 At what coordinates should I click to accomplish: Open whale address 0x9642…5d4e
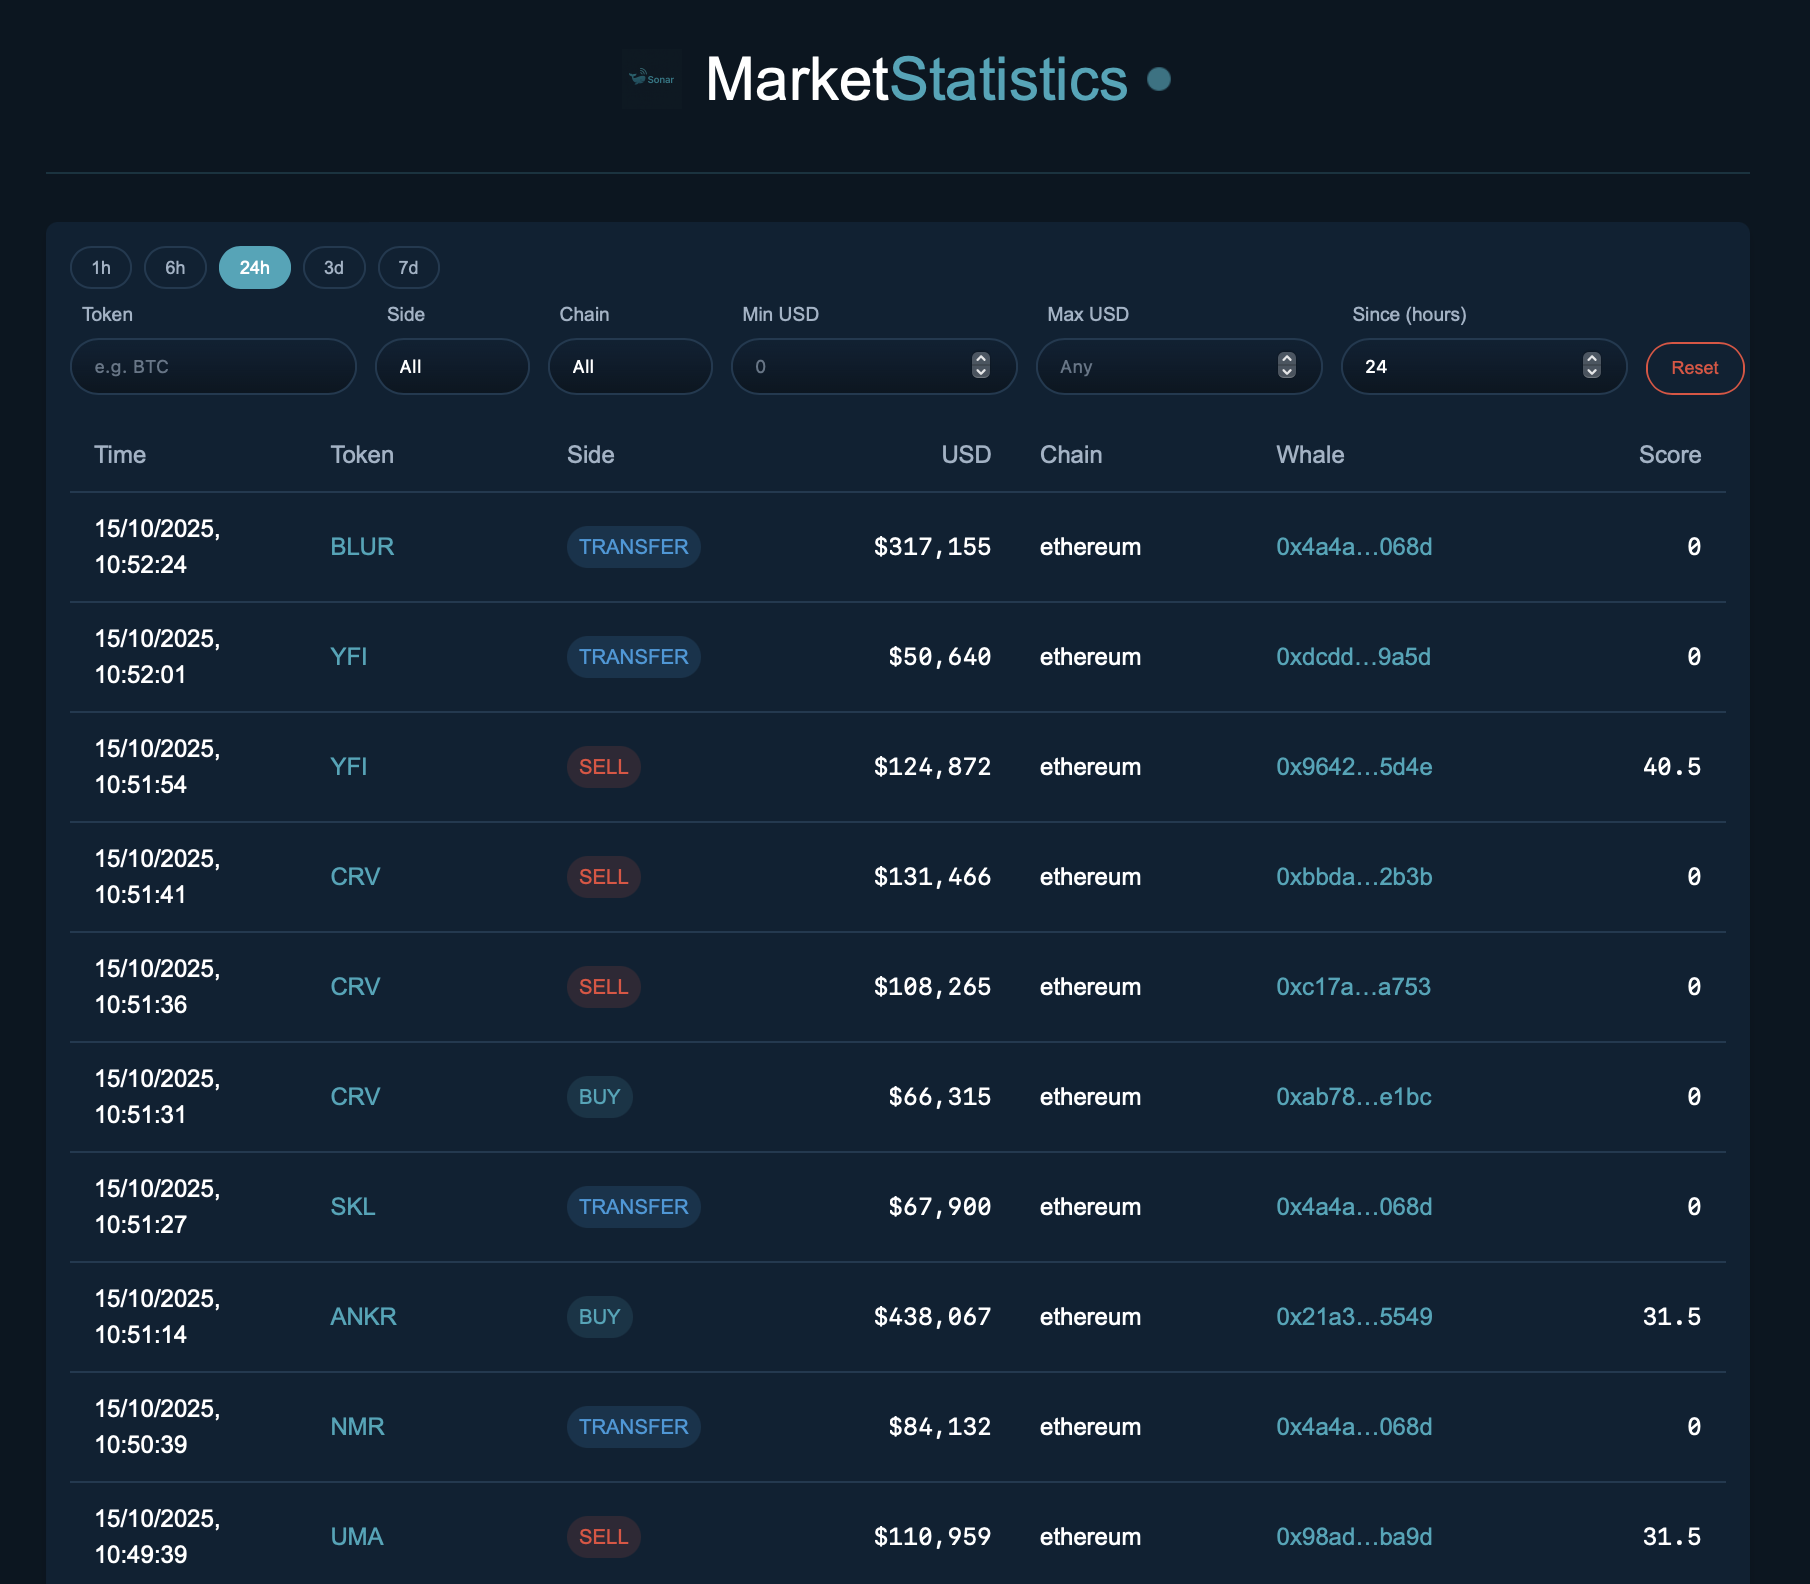[1354, 767]
